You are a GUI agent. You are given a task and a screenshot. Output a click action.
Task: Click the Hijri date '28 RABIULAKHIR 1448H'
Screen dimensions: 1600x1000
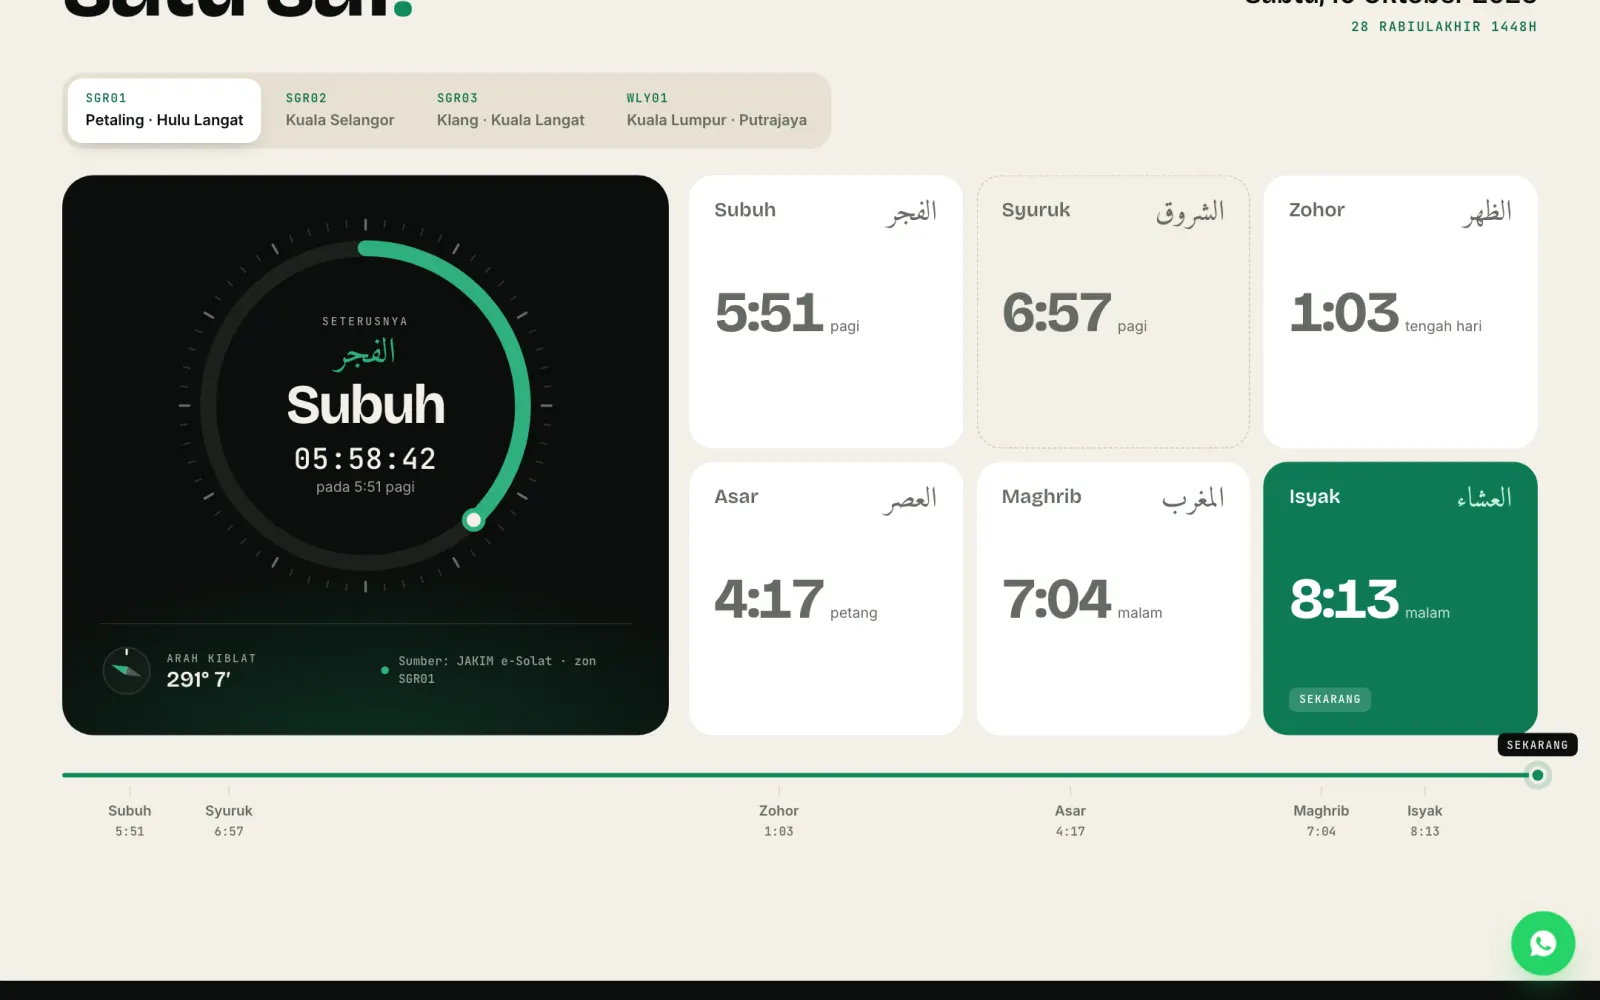pyautogui.click(x=1444, y=27)
